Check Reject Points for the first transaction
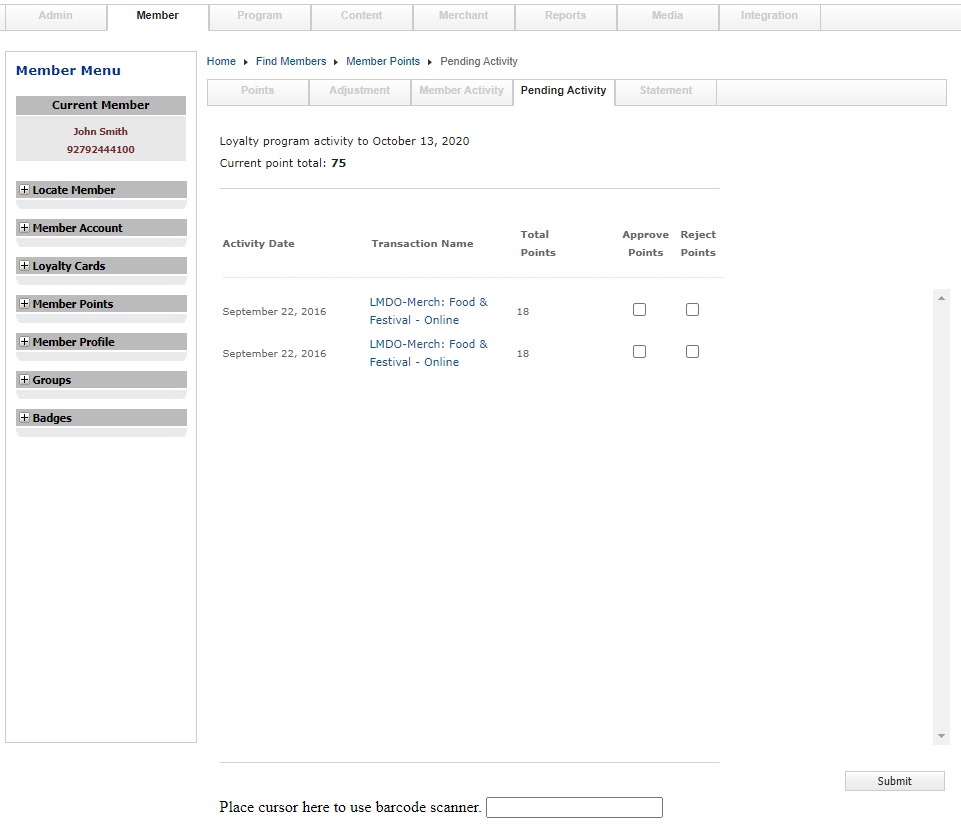This screenshot has width=961, height=831. pos(692,309)
